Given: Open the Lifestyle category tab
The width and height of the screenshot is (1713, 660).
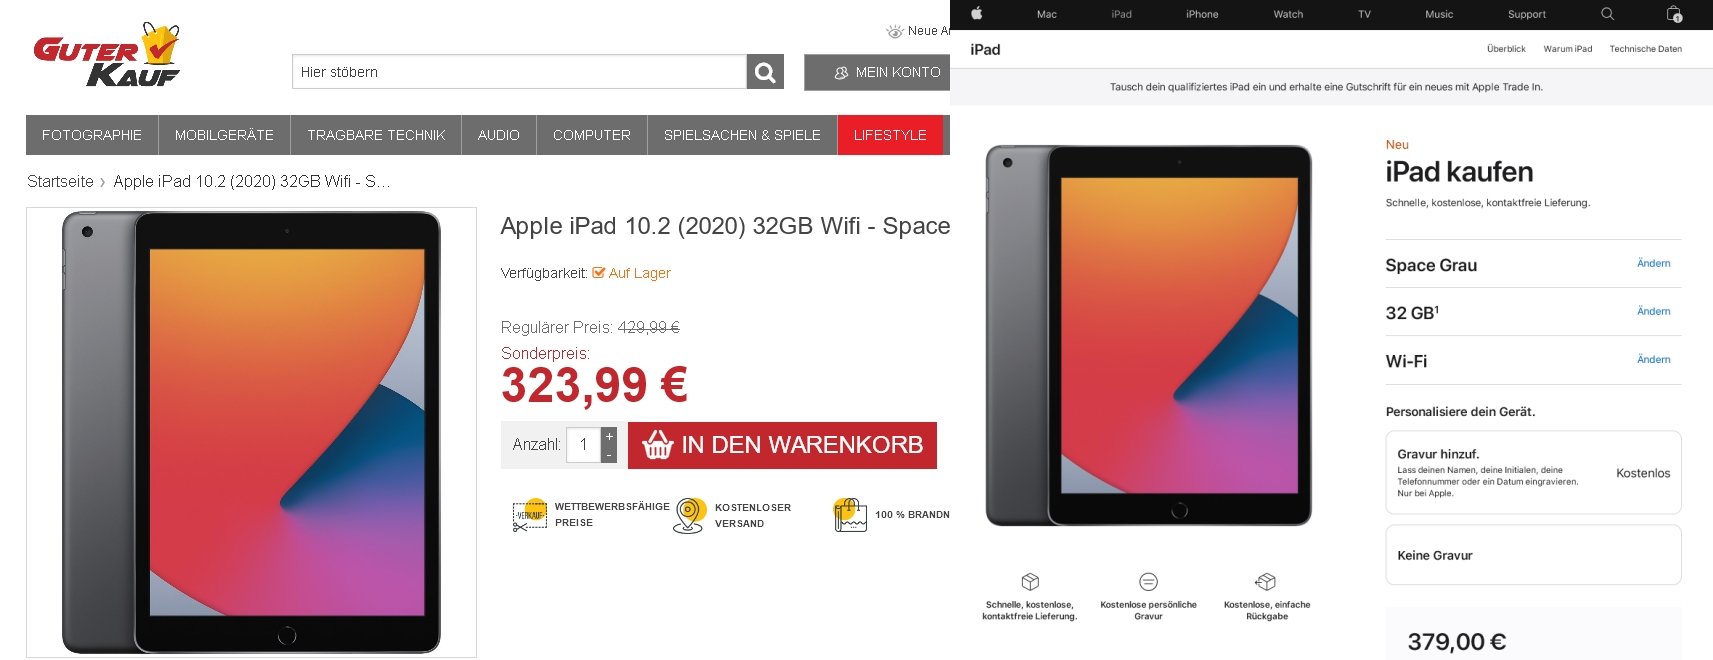Looking at the screenshot, I should 890,135.
